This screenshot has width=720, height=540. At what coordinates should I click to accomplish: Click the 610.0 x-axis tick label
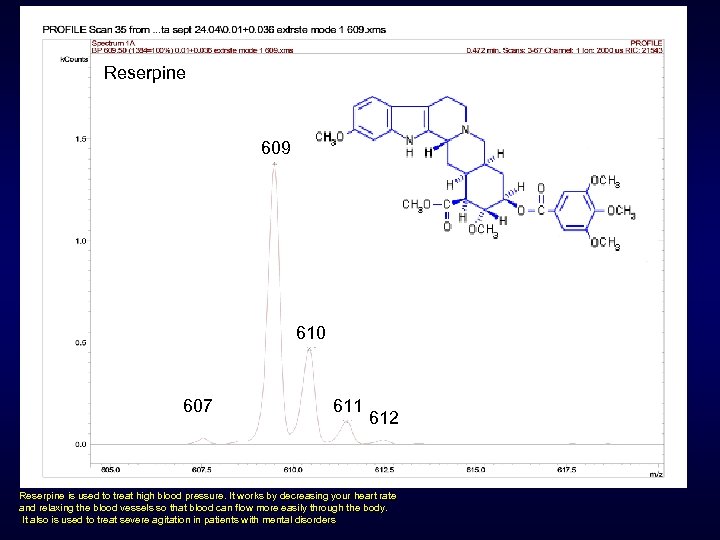point(293,470)
